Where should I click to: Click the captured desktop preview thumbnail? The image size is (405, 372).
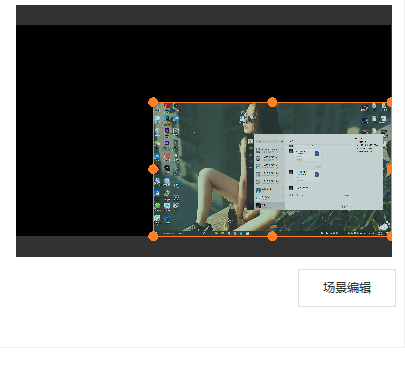point(272,169)
